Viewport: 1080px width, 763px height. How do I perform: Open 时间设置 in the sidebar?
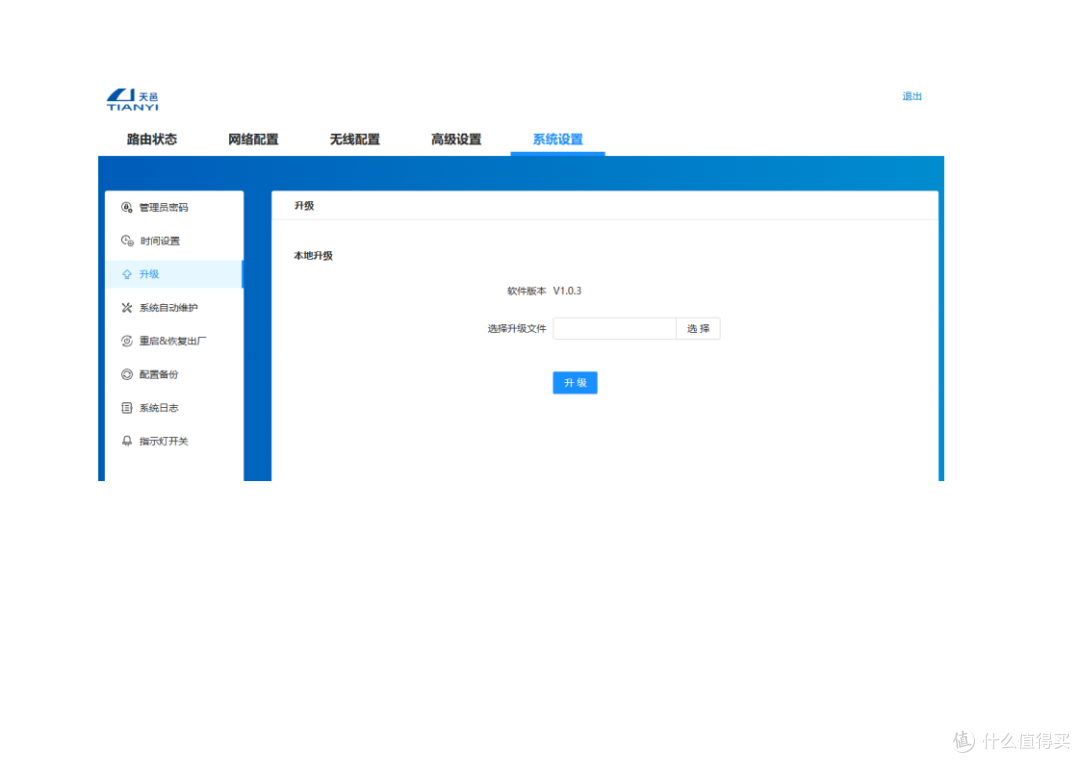coord(174,240)
